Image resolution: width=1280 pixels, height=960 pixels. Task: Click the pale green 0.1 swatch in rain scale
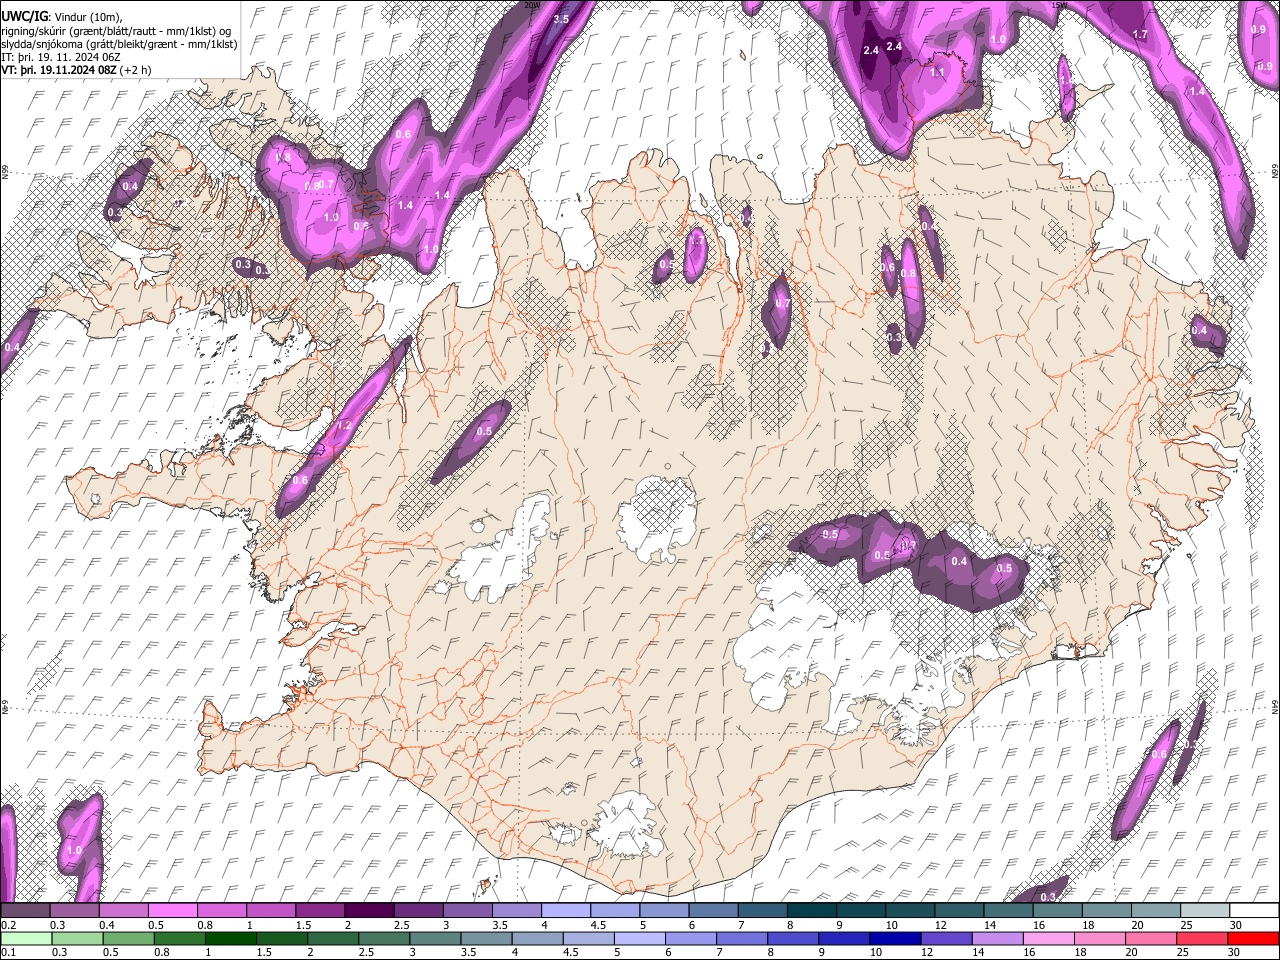(x=26, y=938)
